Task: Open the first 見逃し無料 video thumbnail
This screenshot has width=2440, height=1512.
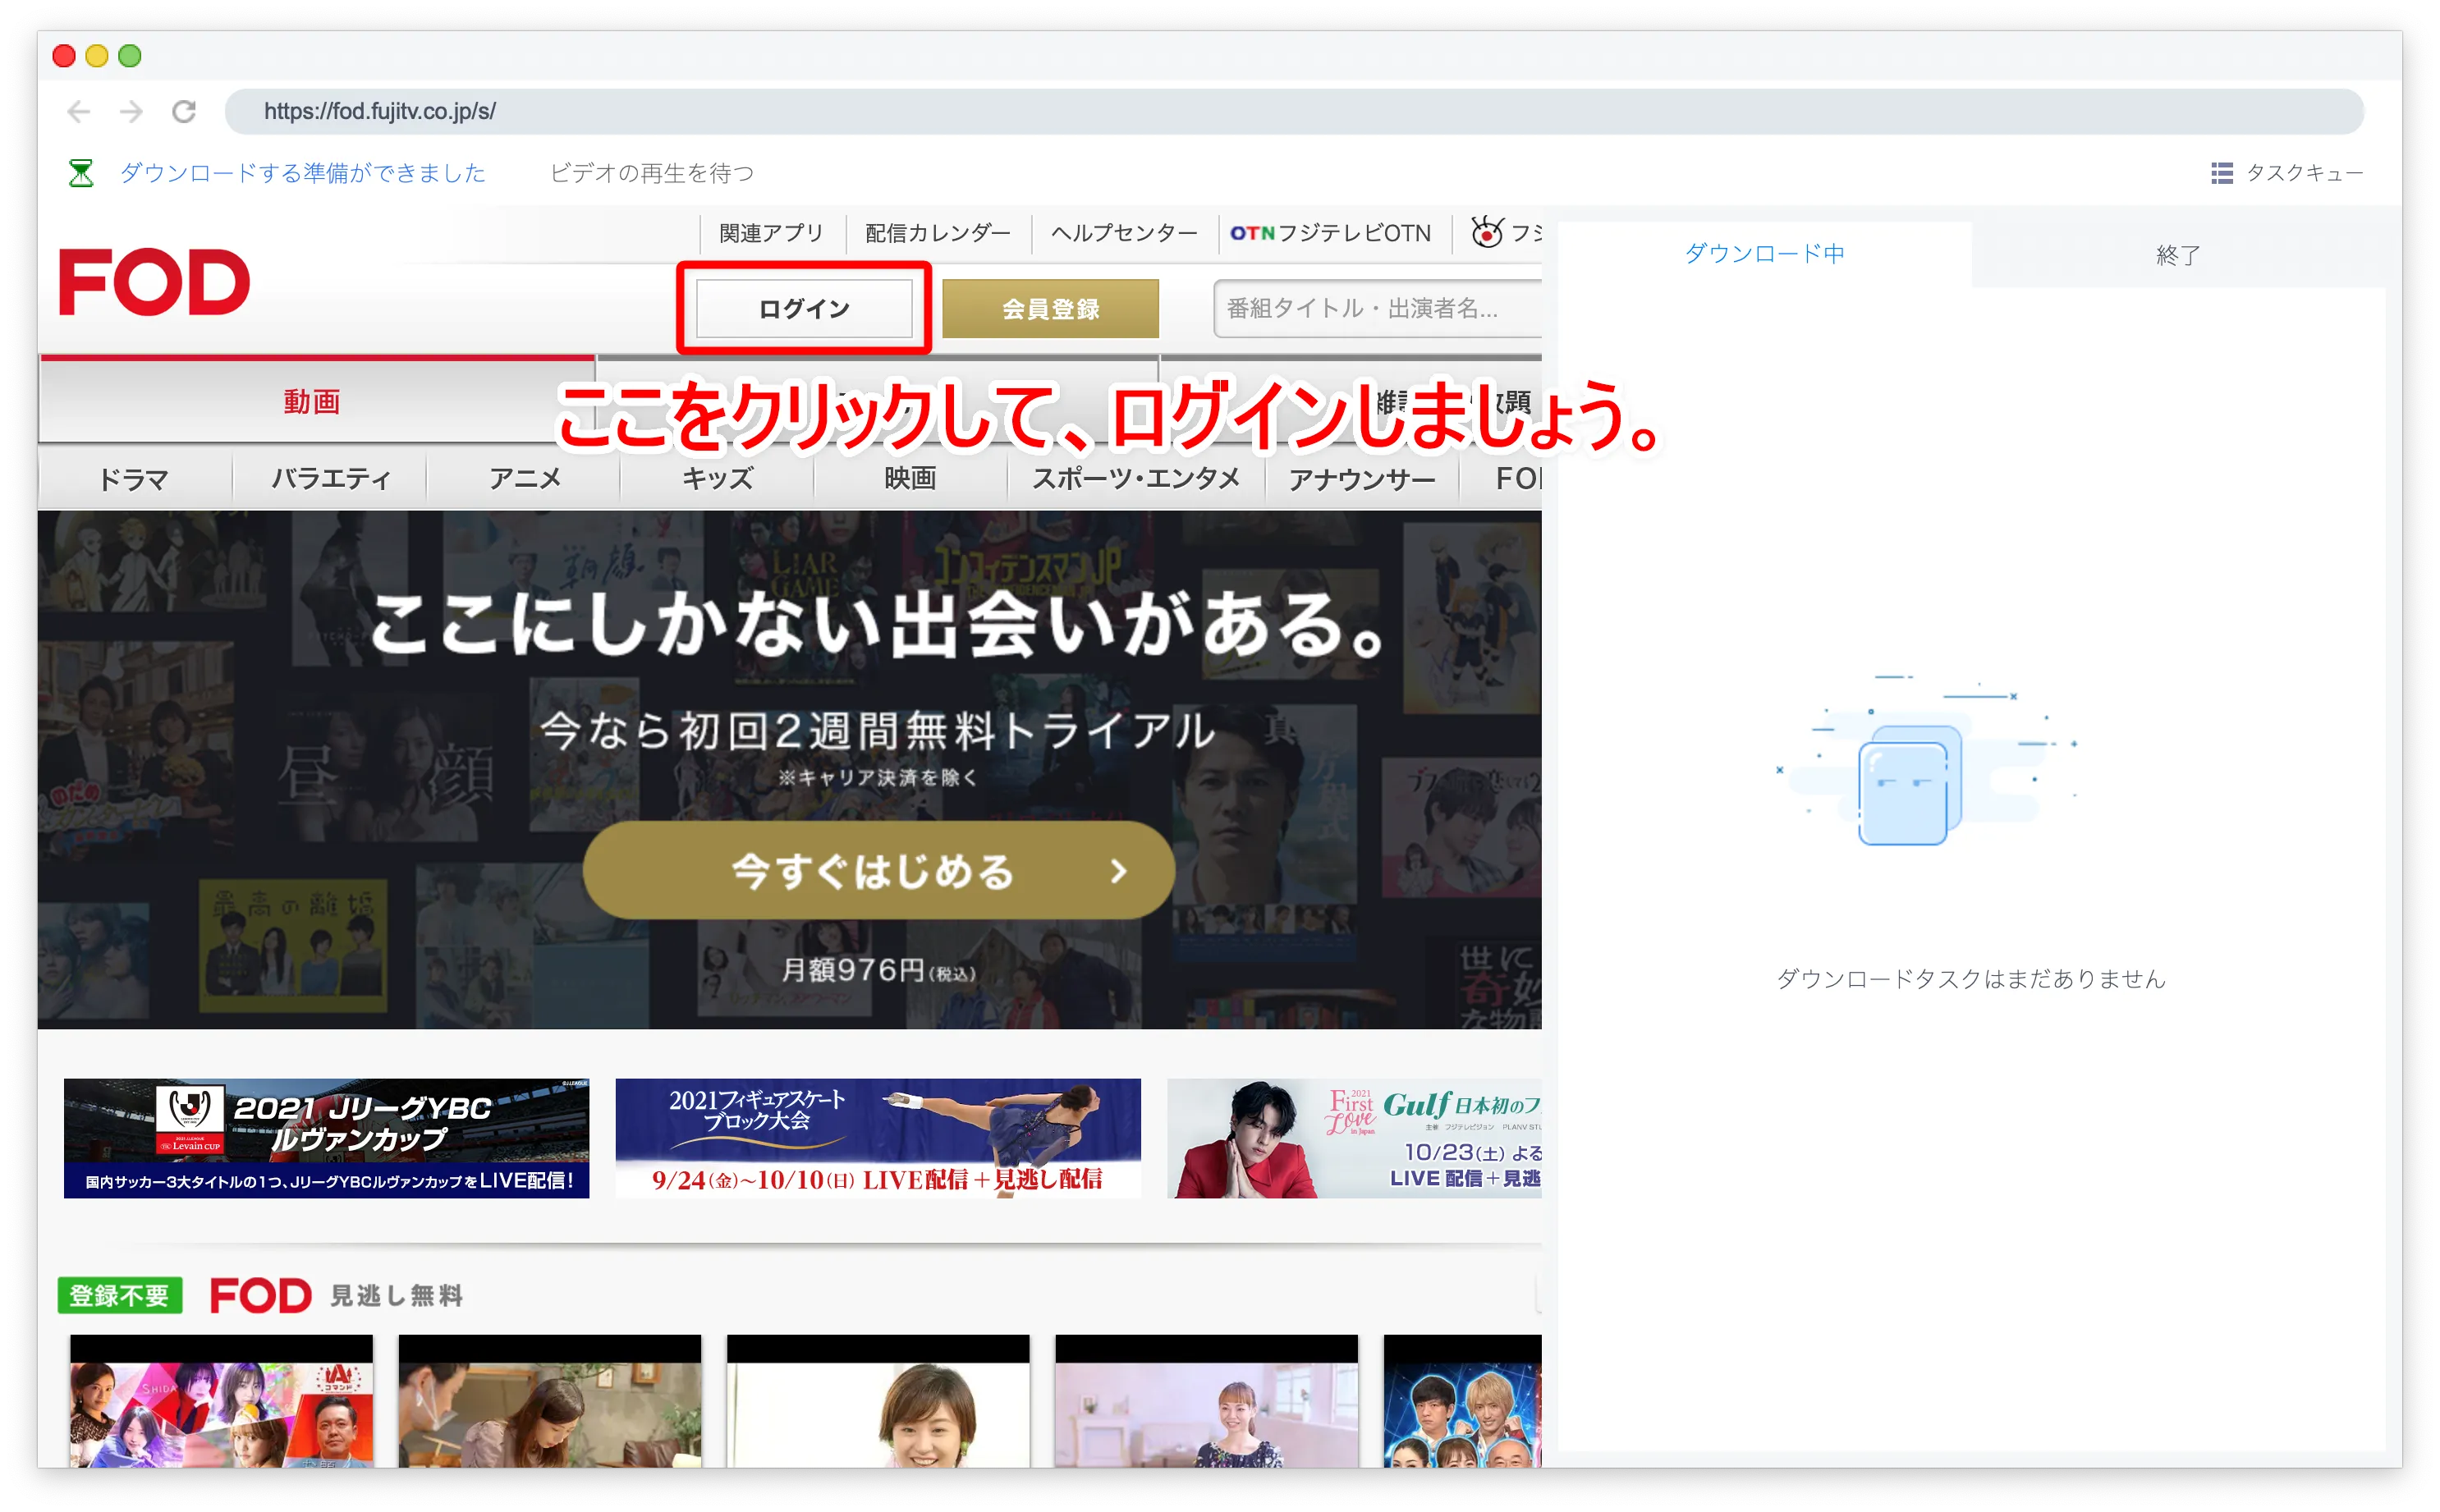Action: (221, 1401)
